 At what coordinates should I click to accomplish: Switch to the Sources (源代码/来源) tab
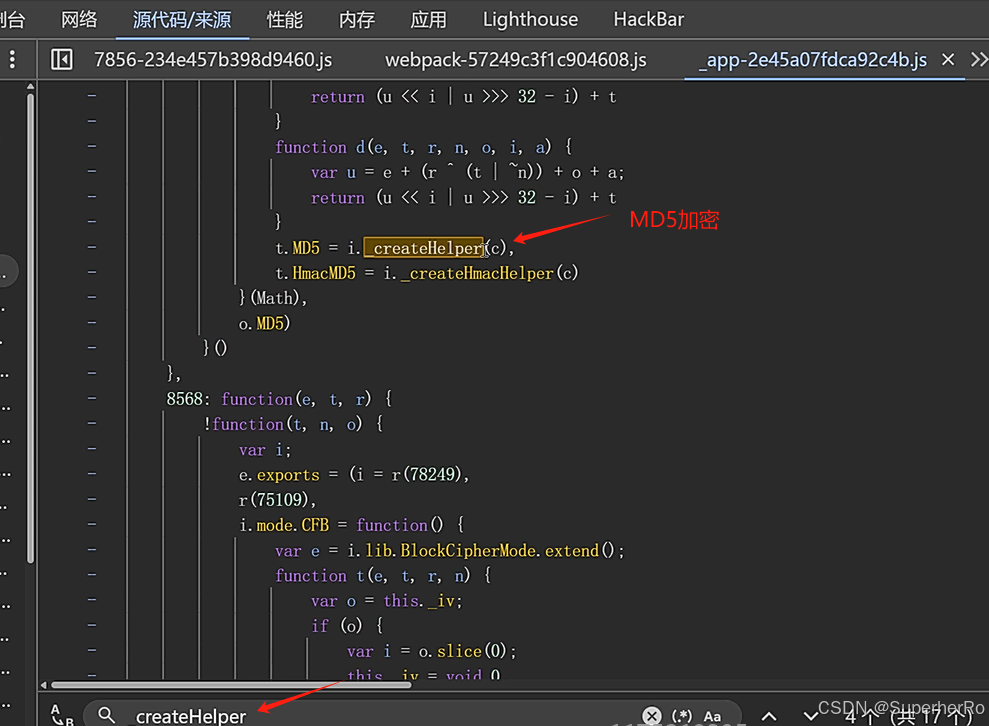(x=182, y=20)
